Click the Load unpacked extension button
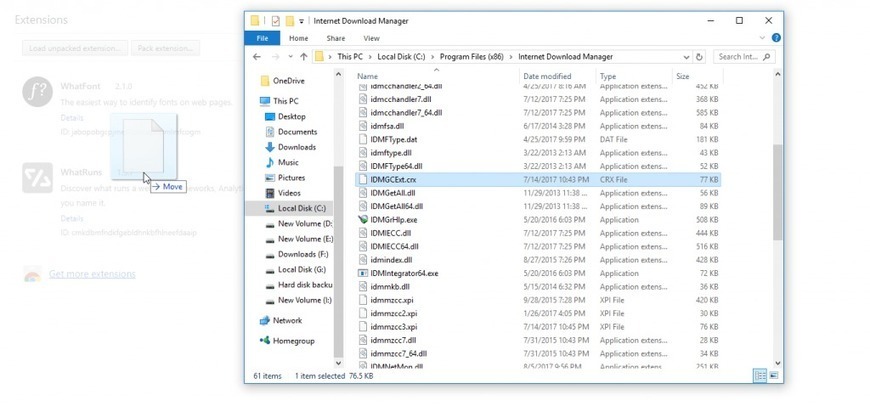Viewport: 870px width, 406px height. coord(76,48)
